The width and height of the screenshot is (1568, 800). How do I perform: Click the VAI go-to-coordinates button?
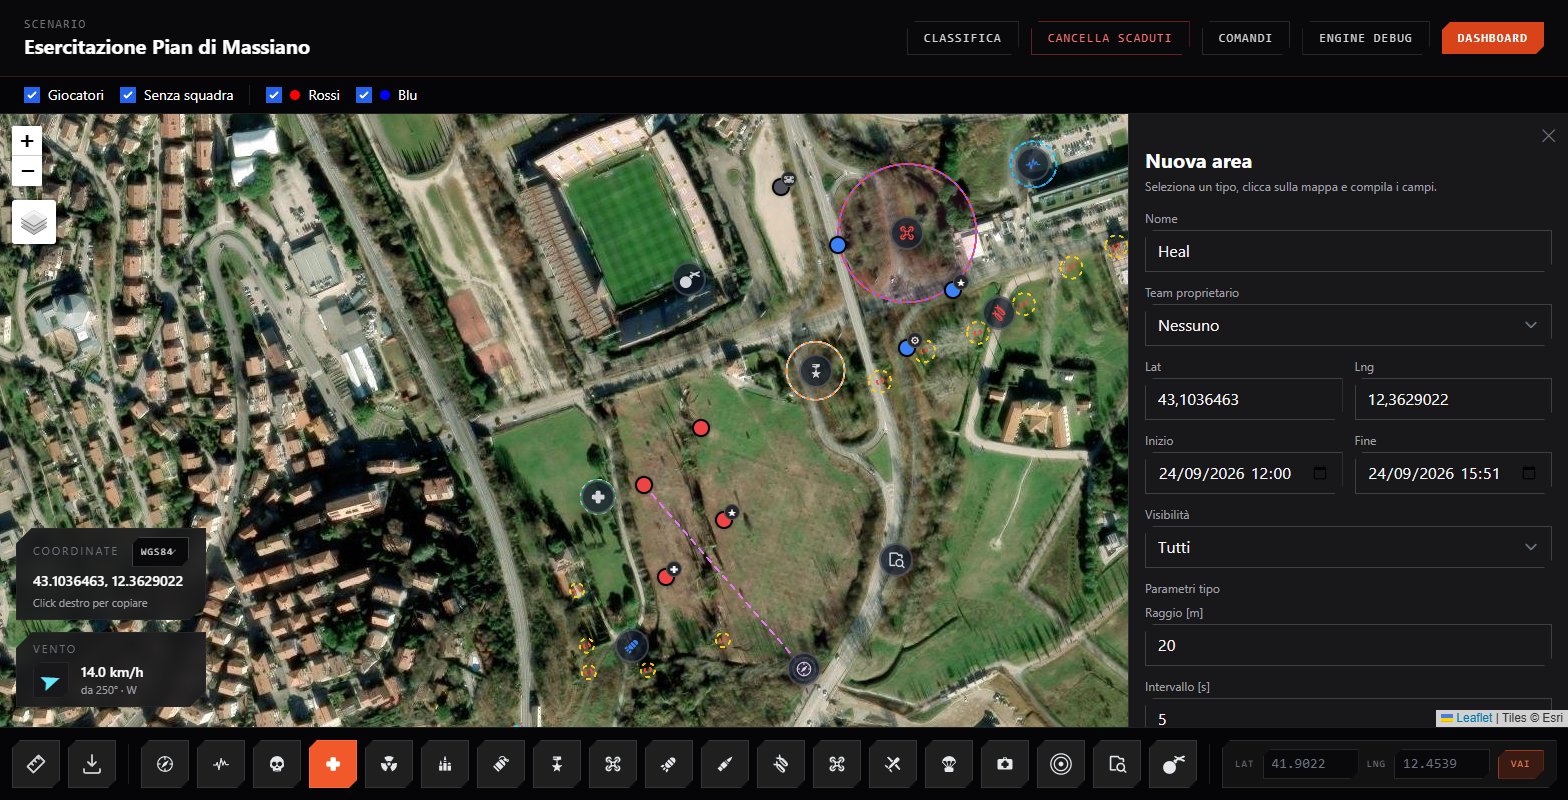[x=1520, y=764]
